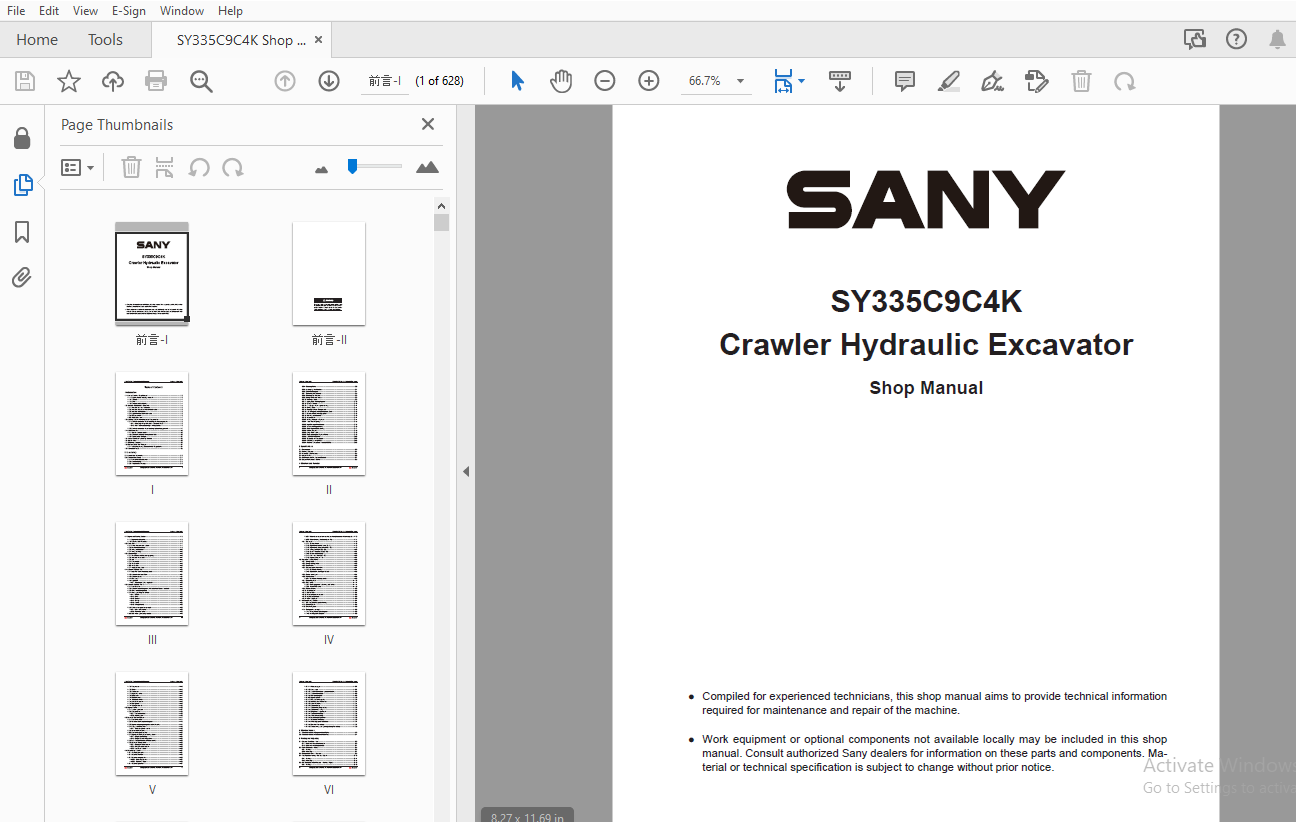Open the Edit PDF stamp tool

click(x=1037, y=81)
